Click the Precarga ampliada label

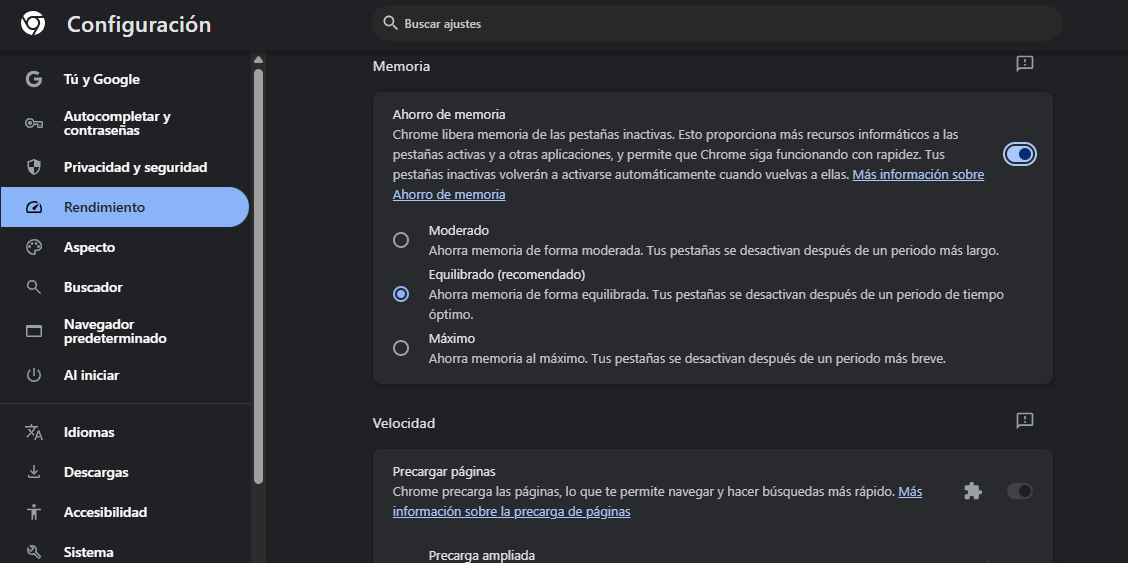point(482,555)
